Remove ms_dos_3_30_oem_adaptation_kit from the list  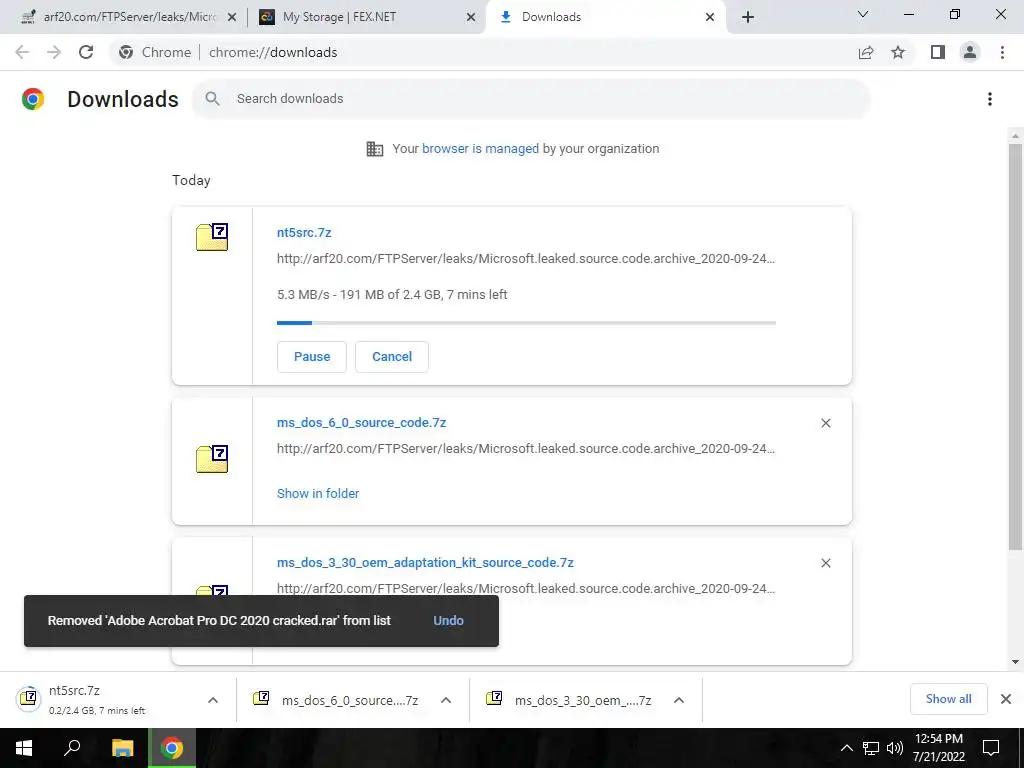[x=825, y=563]
